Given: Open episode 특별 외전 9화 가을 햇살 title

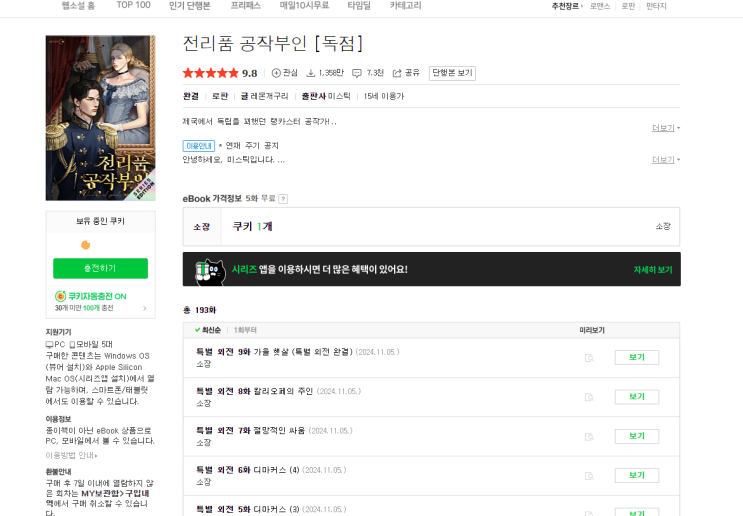Looking at the screenshot, I should point(274,352).
